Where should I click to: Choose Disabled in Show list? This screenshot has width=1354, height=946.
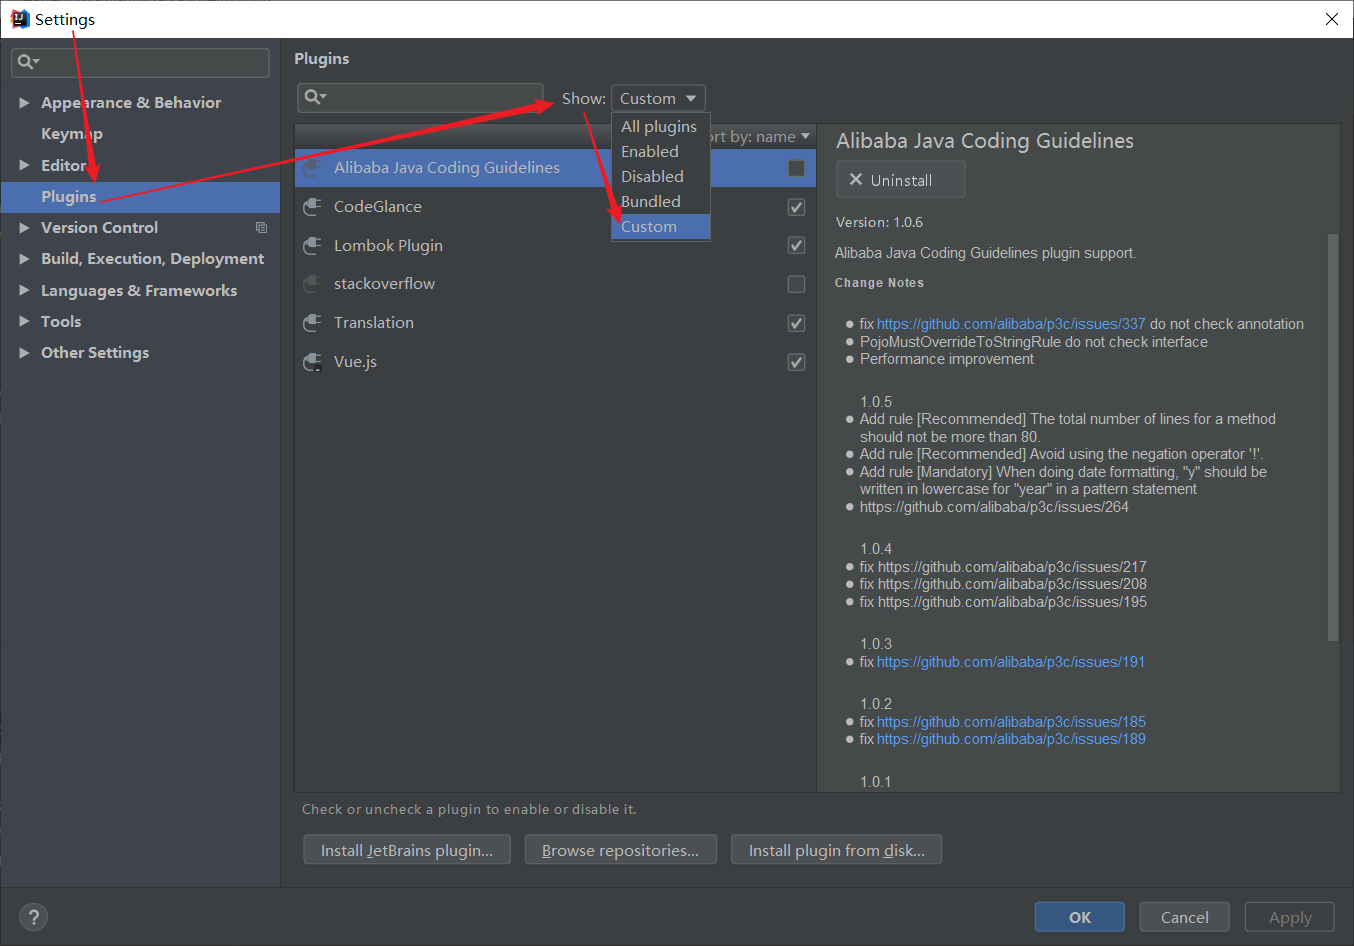point(660,177)
